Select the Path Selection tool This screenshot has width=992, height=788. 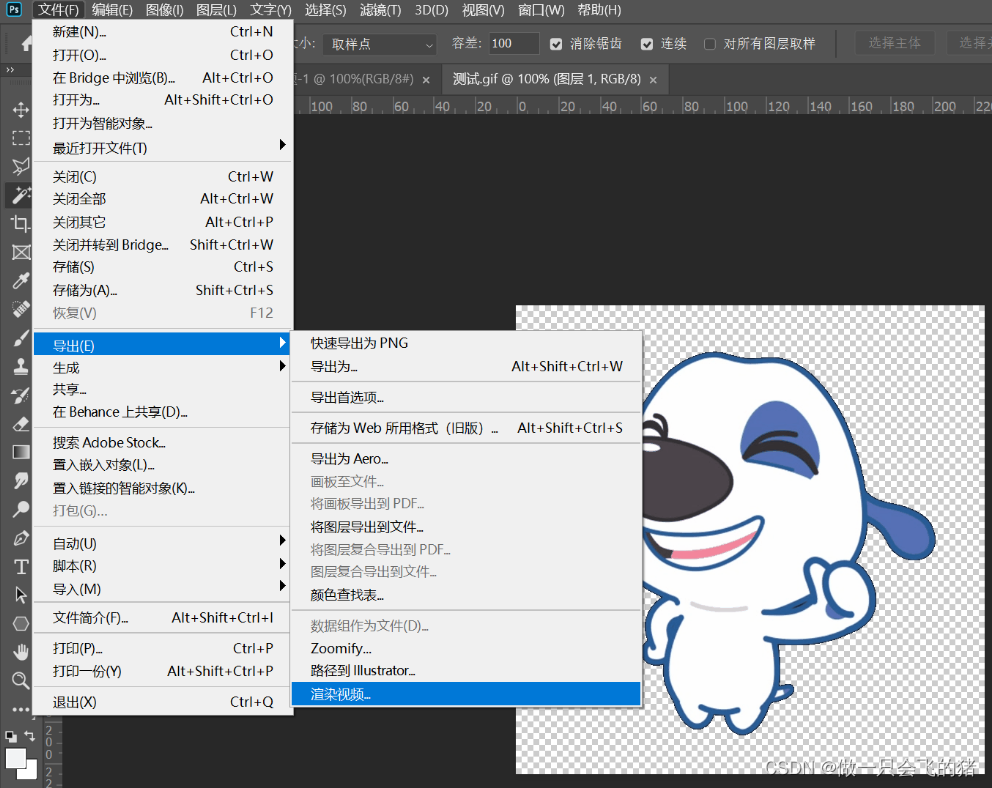(20, 595)
